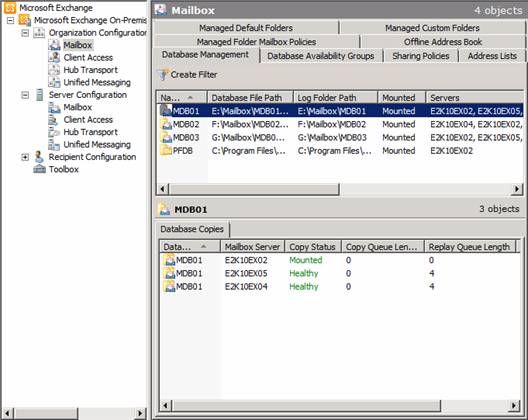This screenshot has height=420, width=528.
Task: Click MDB01 copy icon on E2K10EX04 row
Action: (x=169, y=286)
